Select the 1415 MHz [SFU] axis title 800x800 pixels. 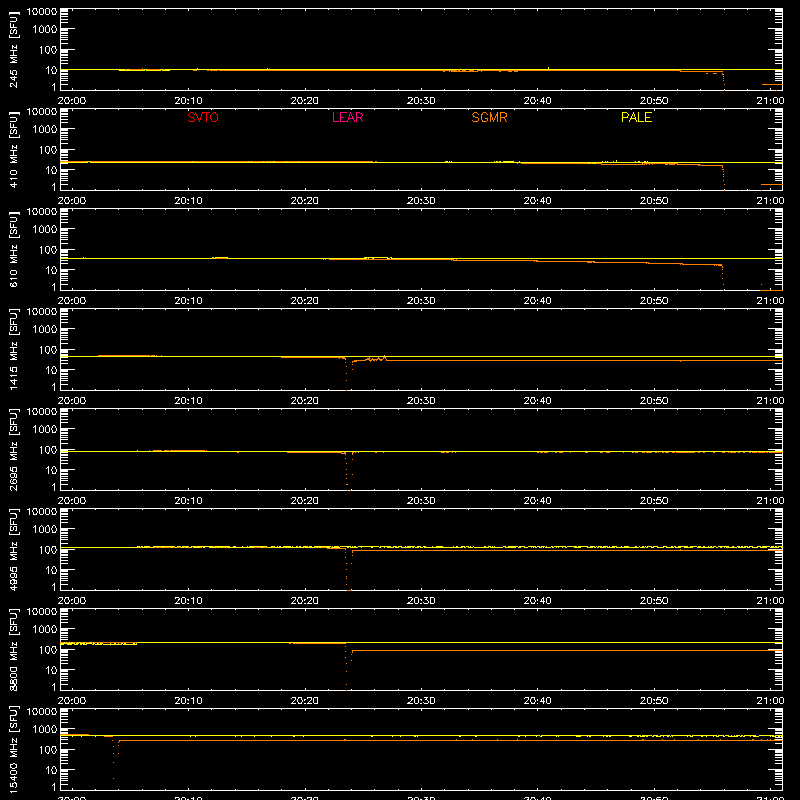[13, 349]
